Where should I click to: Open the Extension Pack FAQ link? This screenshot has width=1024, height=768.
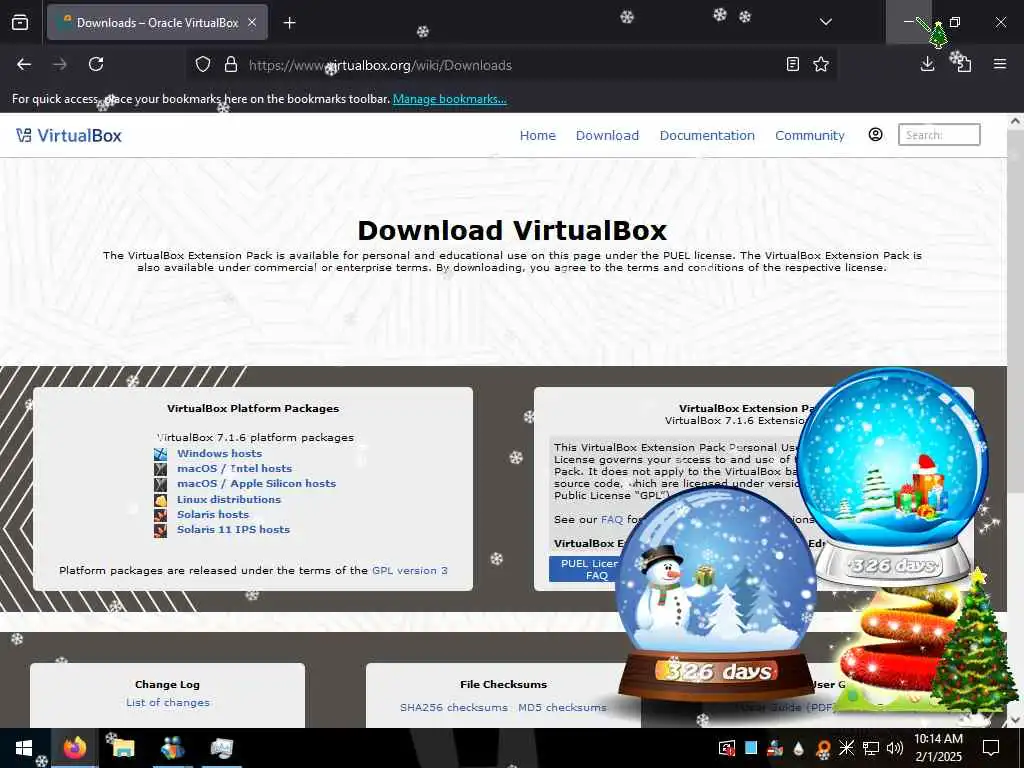tap(612, 519)
